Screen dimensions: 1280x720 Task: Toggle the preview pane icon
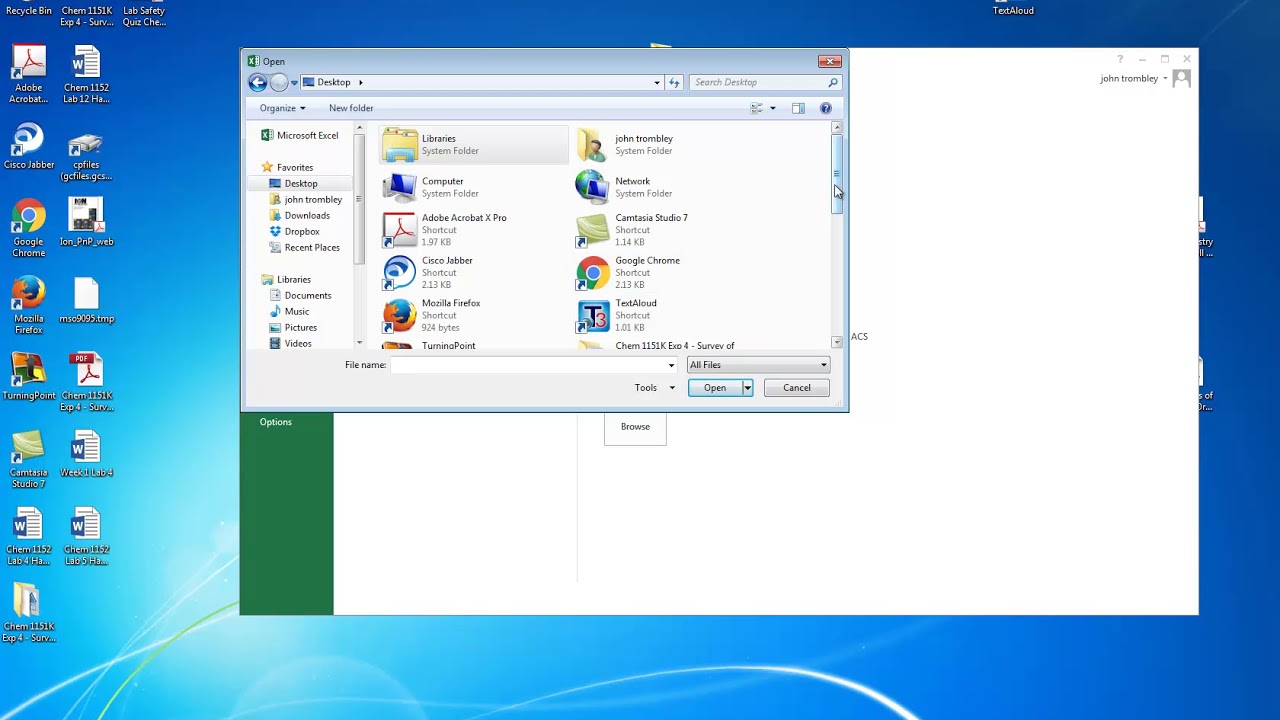point(798,108)
